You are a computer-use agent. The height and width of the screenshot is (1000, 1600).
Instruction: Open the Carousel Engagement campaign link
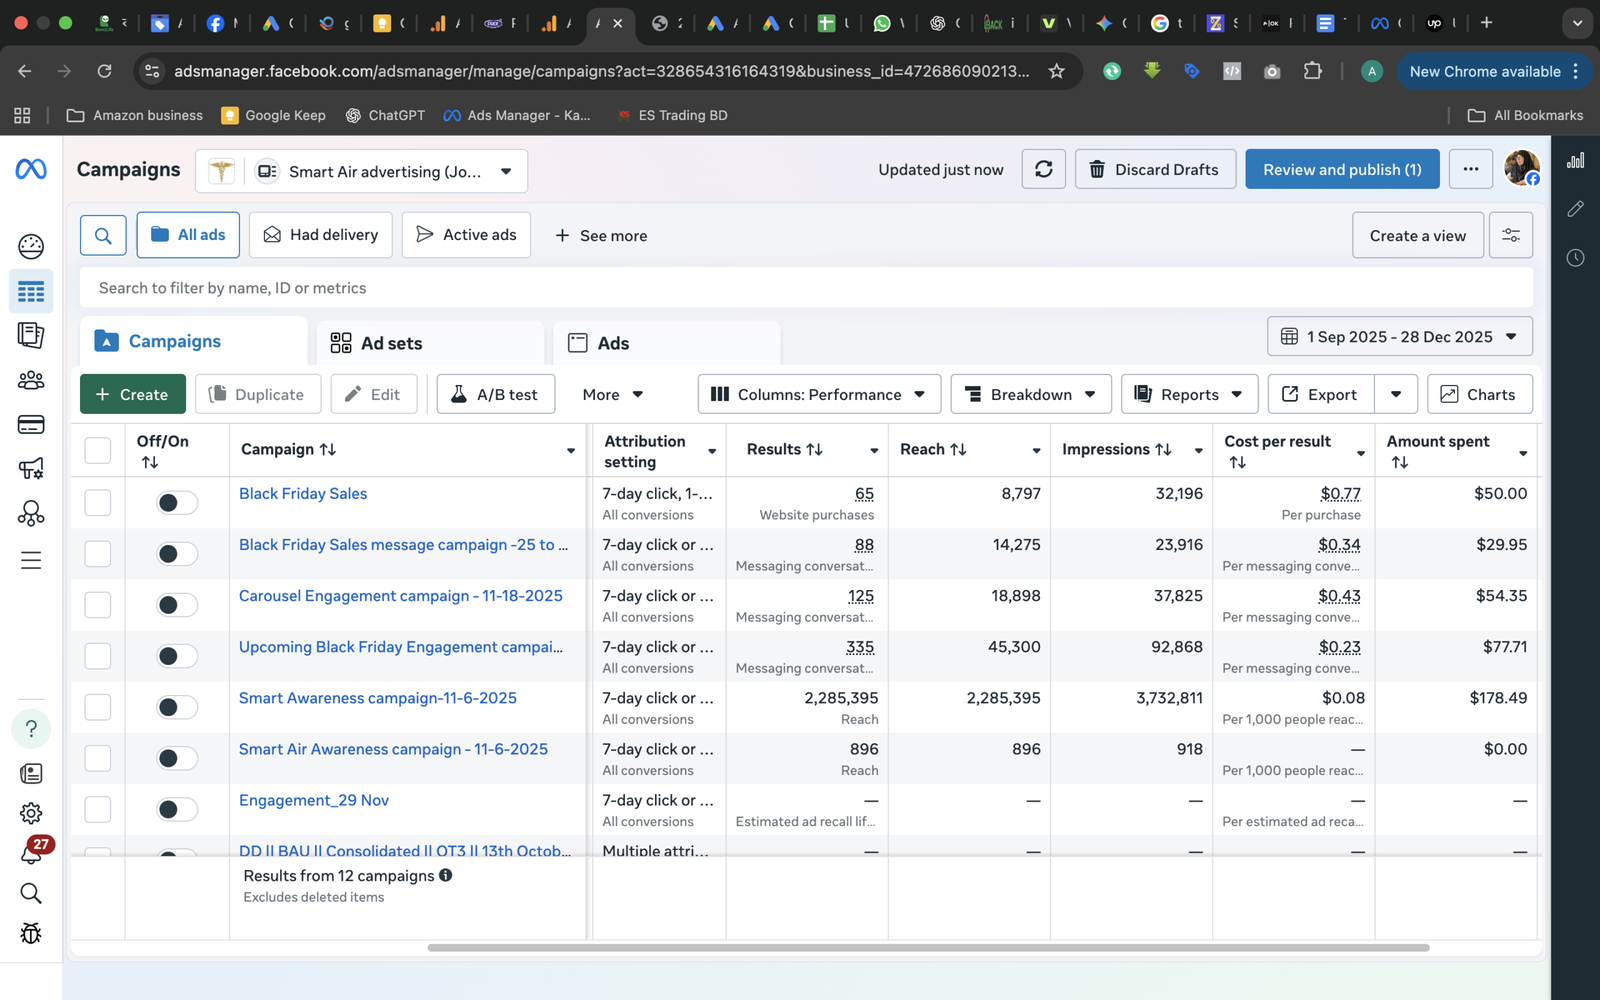400,596
